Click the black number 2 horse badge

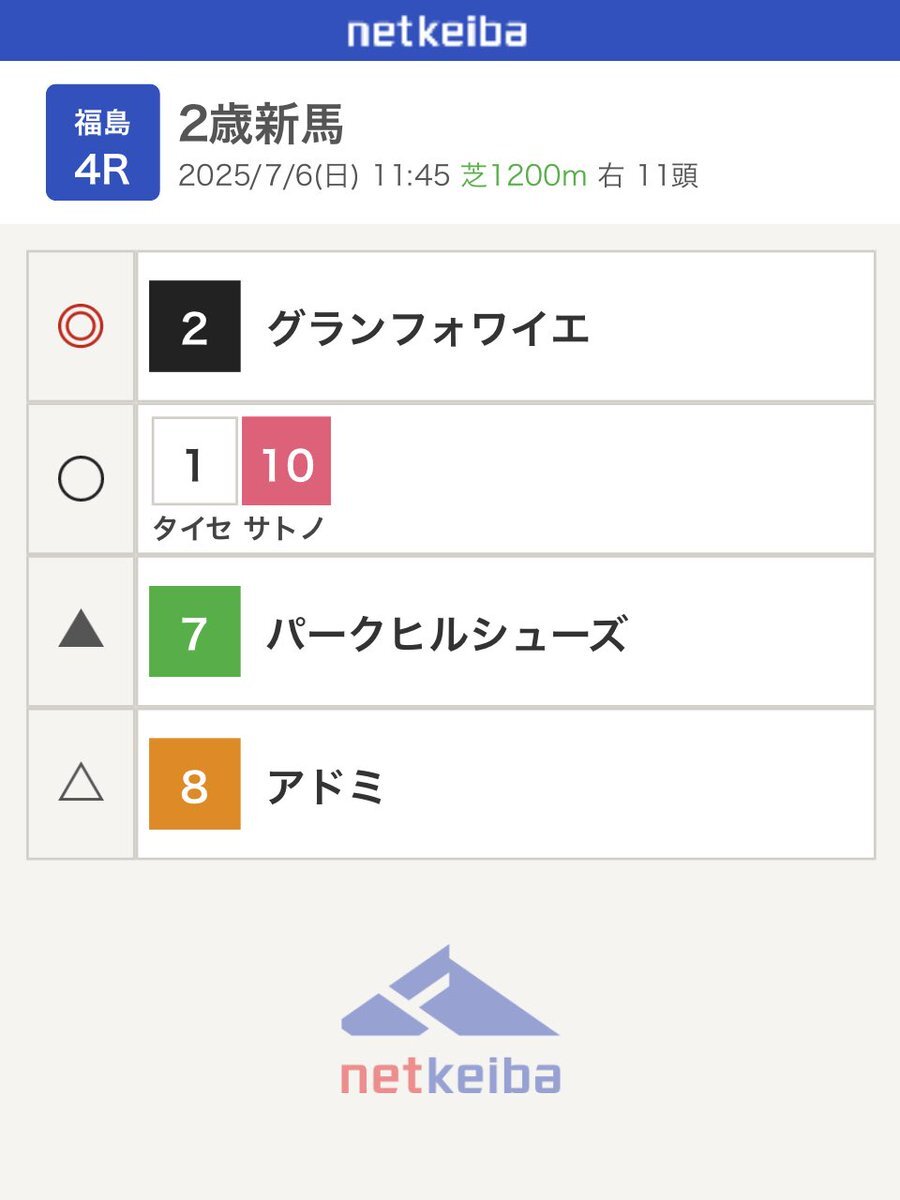[195, 327]
